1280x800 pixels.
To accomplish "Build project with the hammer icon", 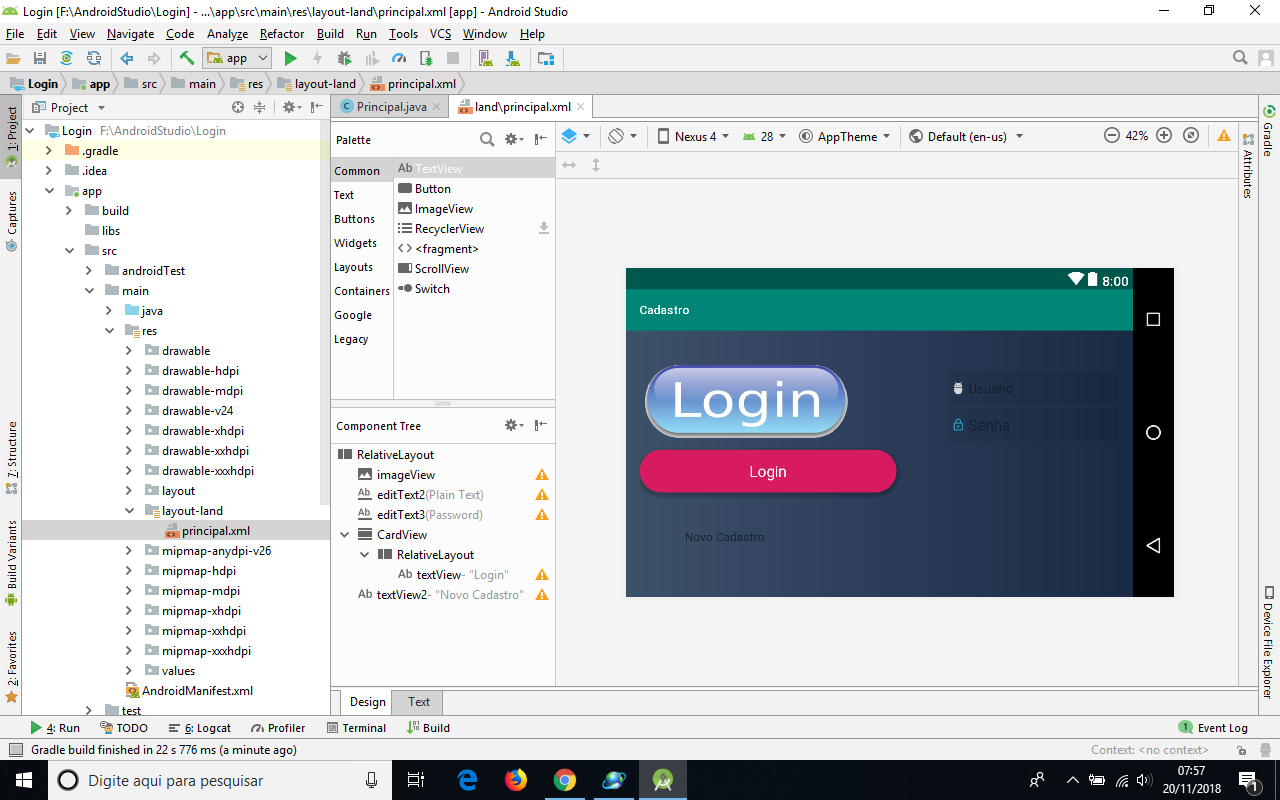I will (187, 58).
